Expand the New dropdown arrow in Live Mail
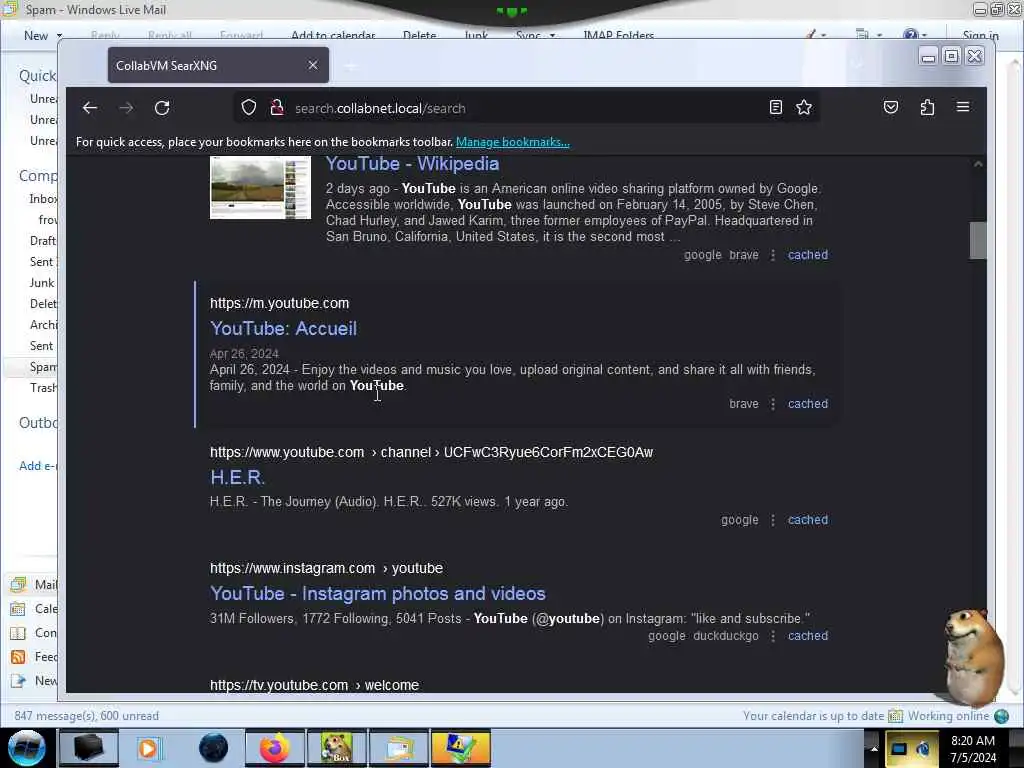Image resolution: width=1024 pixels, height=768 pixels. [x=59, y=35]
